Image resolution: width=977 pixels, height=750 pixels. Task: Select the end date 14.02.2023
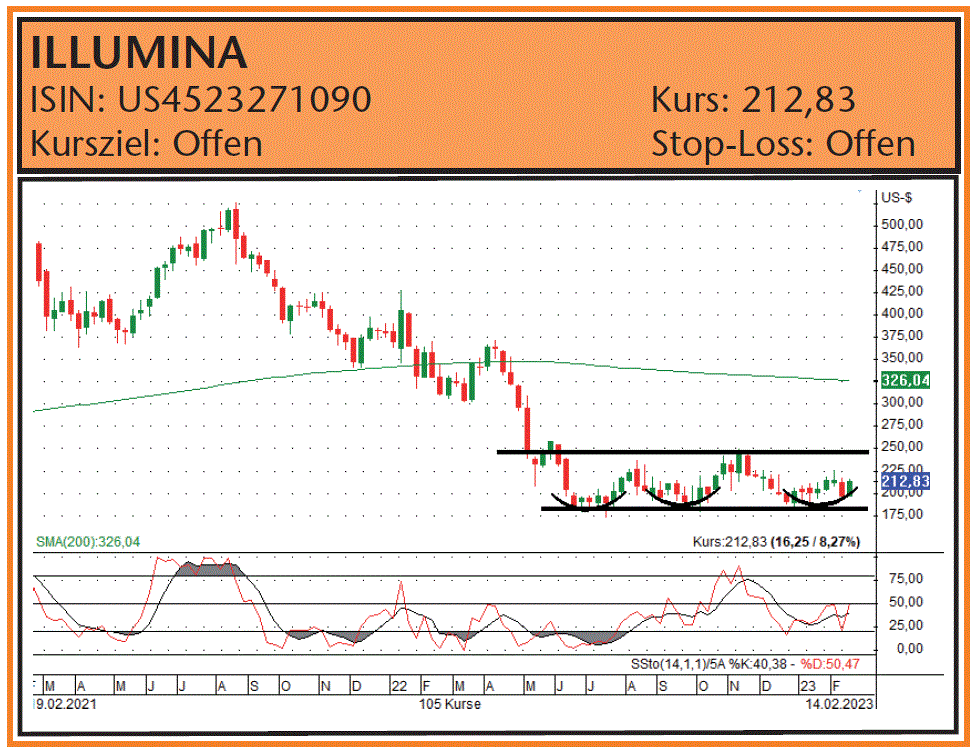839,705
